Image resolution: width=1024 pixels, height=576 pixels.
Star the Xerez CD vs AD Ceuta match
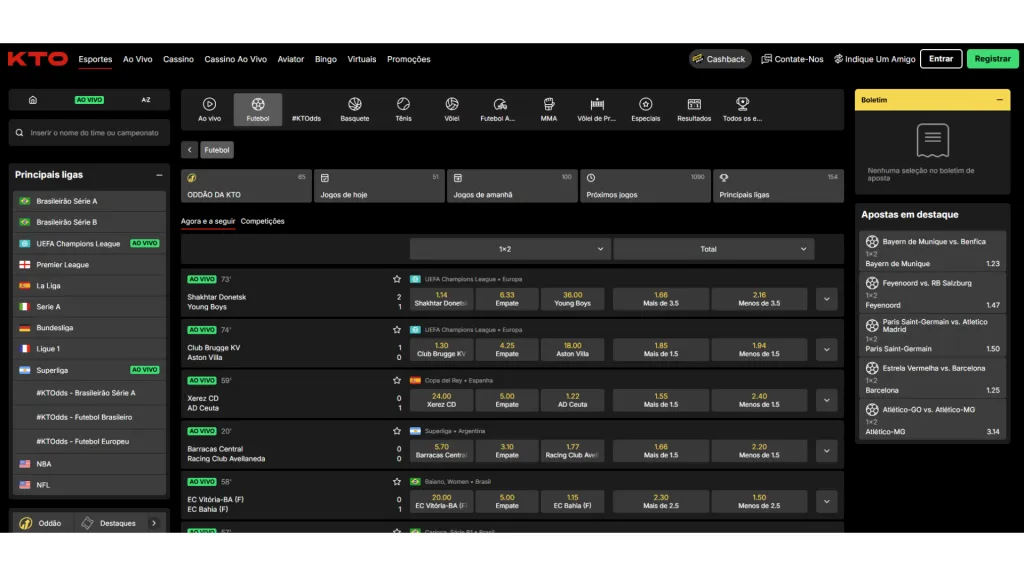(396, 380)
